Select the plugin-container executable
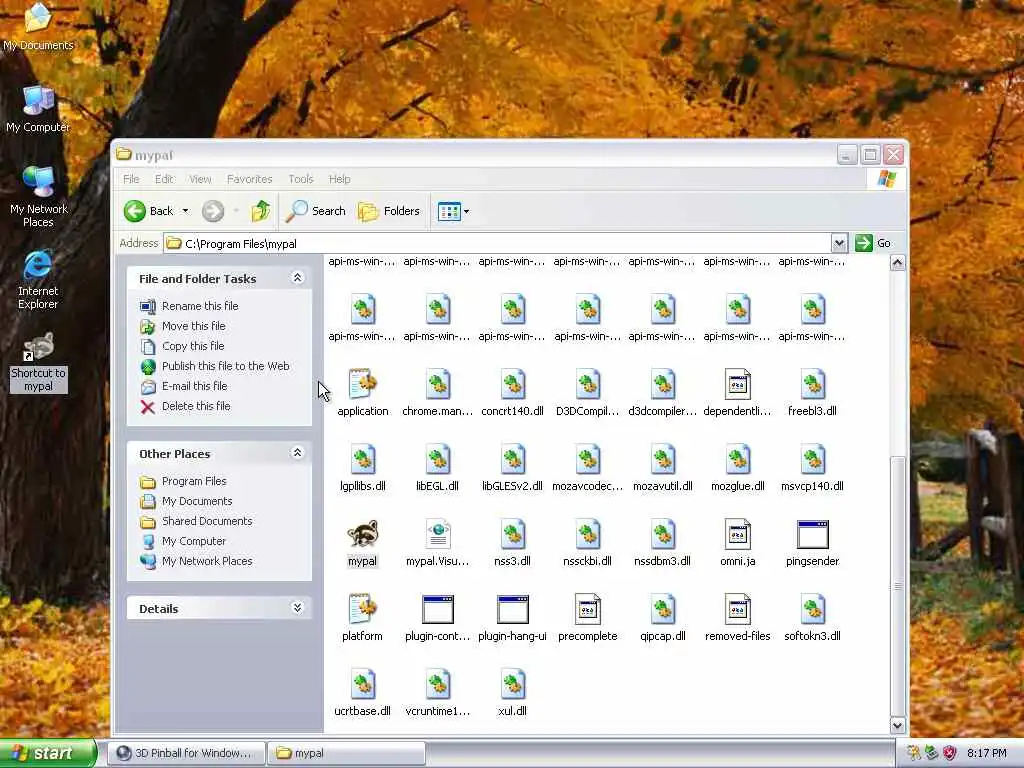Viewport: 1024px width, 768px height. pyautogui.click(x=438, y=609)
